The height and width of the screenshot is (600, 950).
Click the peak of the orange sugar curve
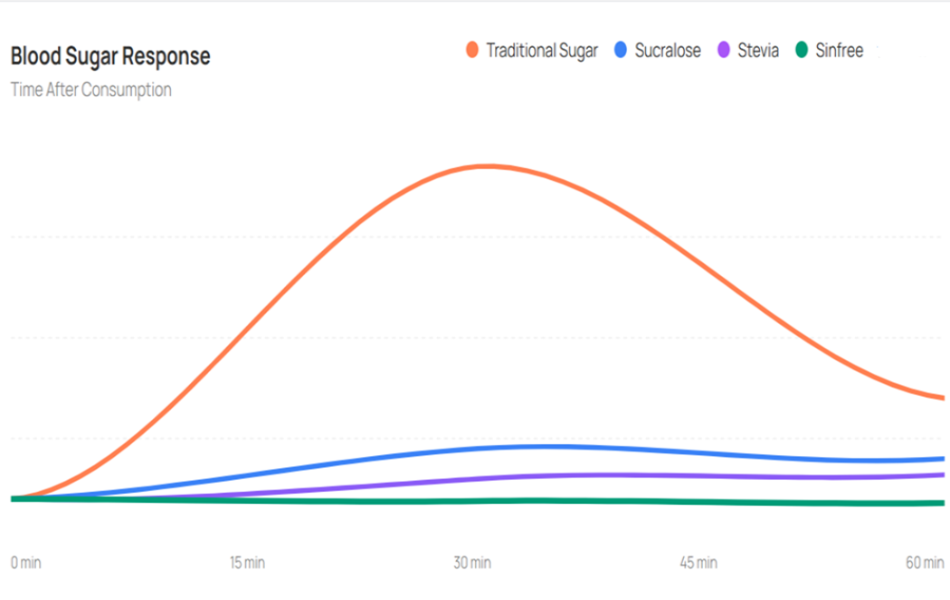pos(486,166)
